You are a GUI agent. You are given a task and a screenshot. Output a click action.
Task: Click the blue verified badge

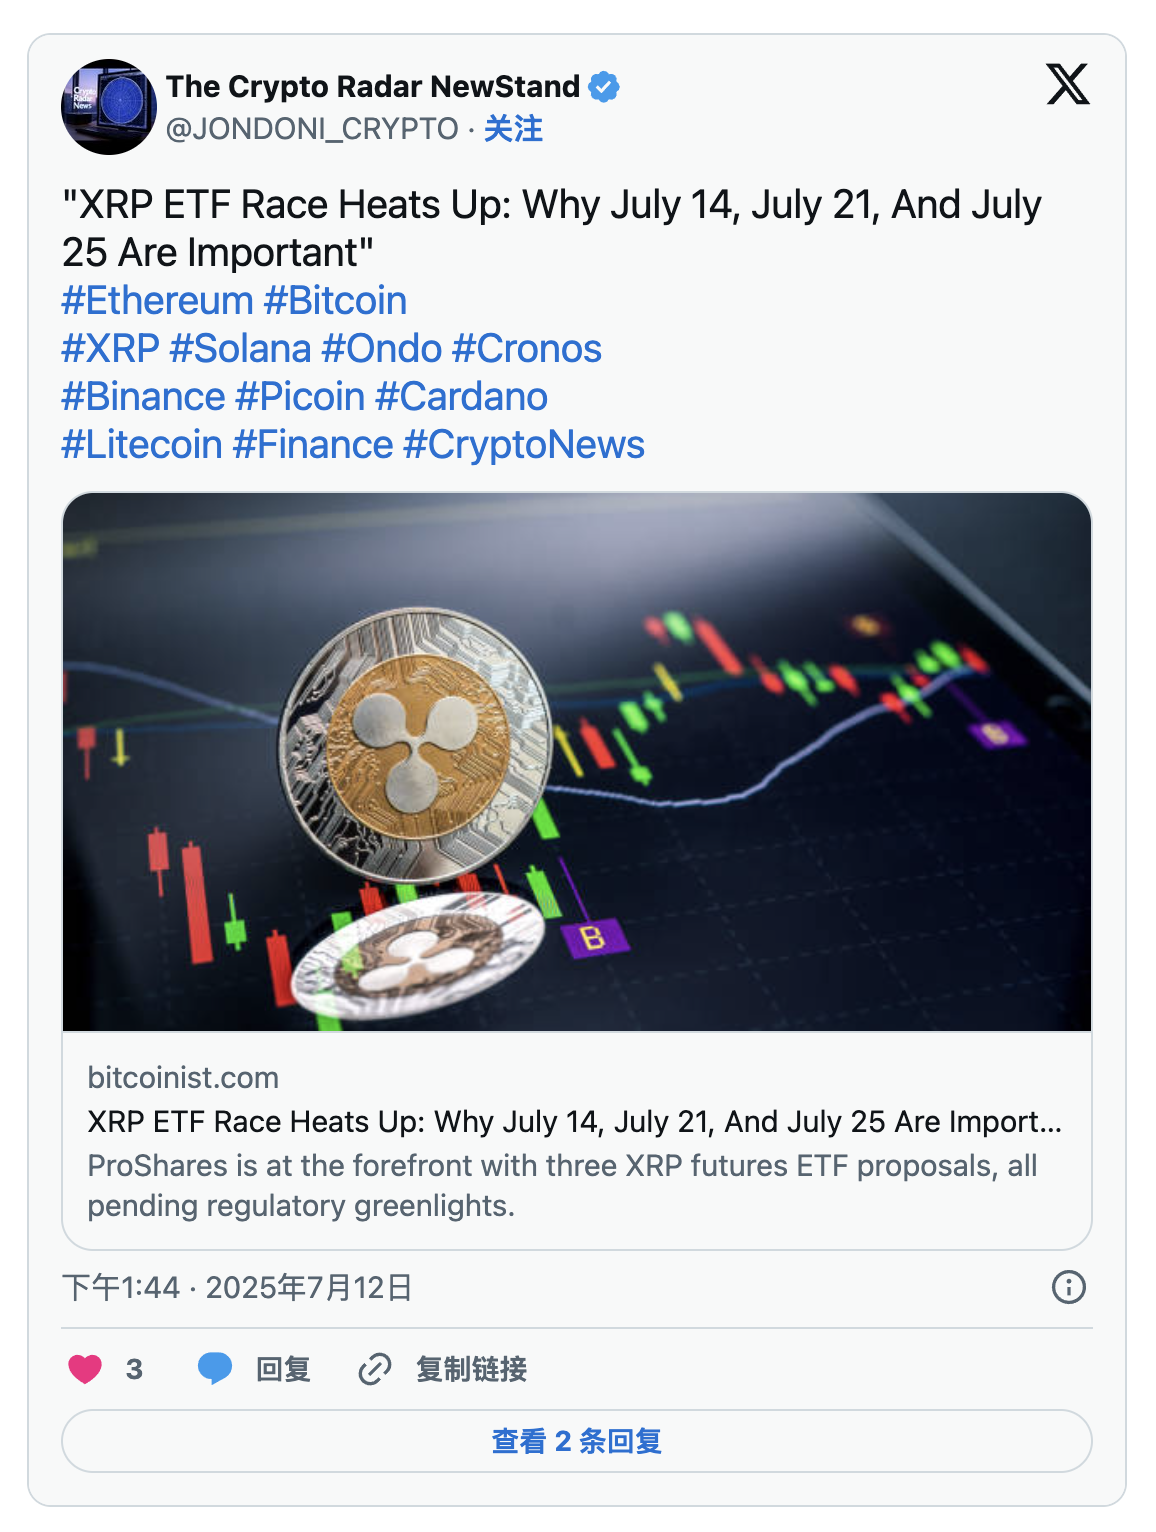(x=603, y=87)
